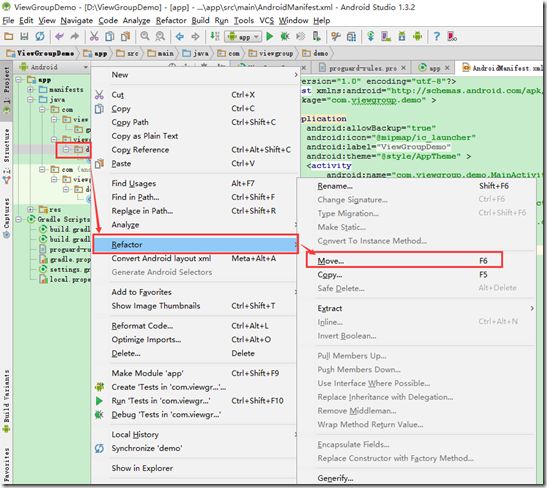Open the Build Variants tool window
This screenshot has height=488, width=547.
coord(6,401)
